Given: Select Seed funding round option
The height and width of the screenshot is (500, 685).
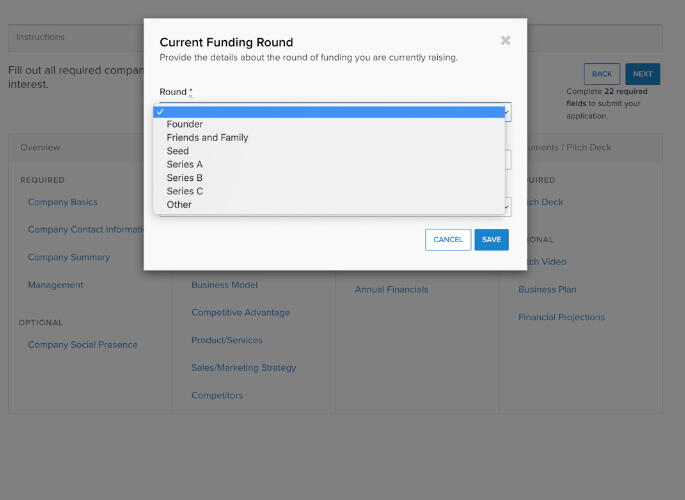Looking at the screenshot, I should click(178, 151).
